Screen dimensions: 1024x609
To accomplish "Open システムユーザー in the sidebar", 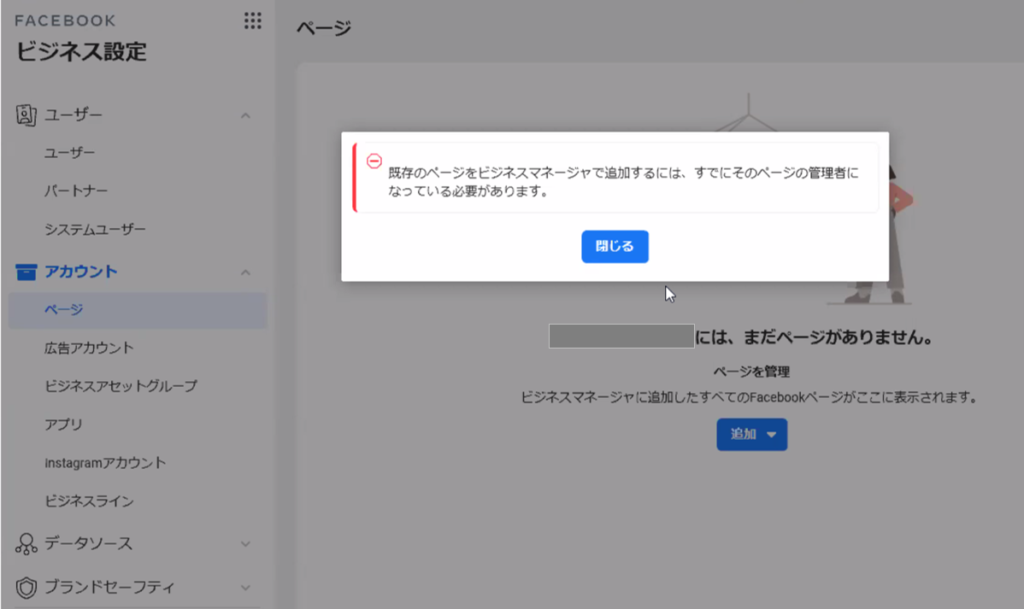I will pyautogui.click(x=95, y=230).
